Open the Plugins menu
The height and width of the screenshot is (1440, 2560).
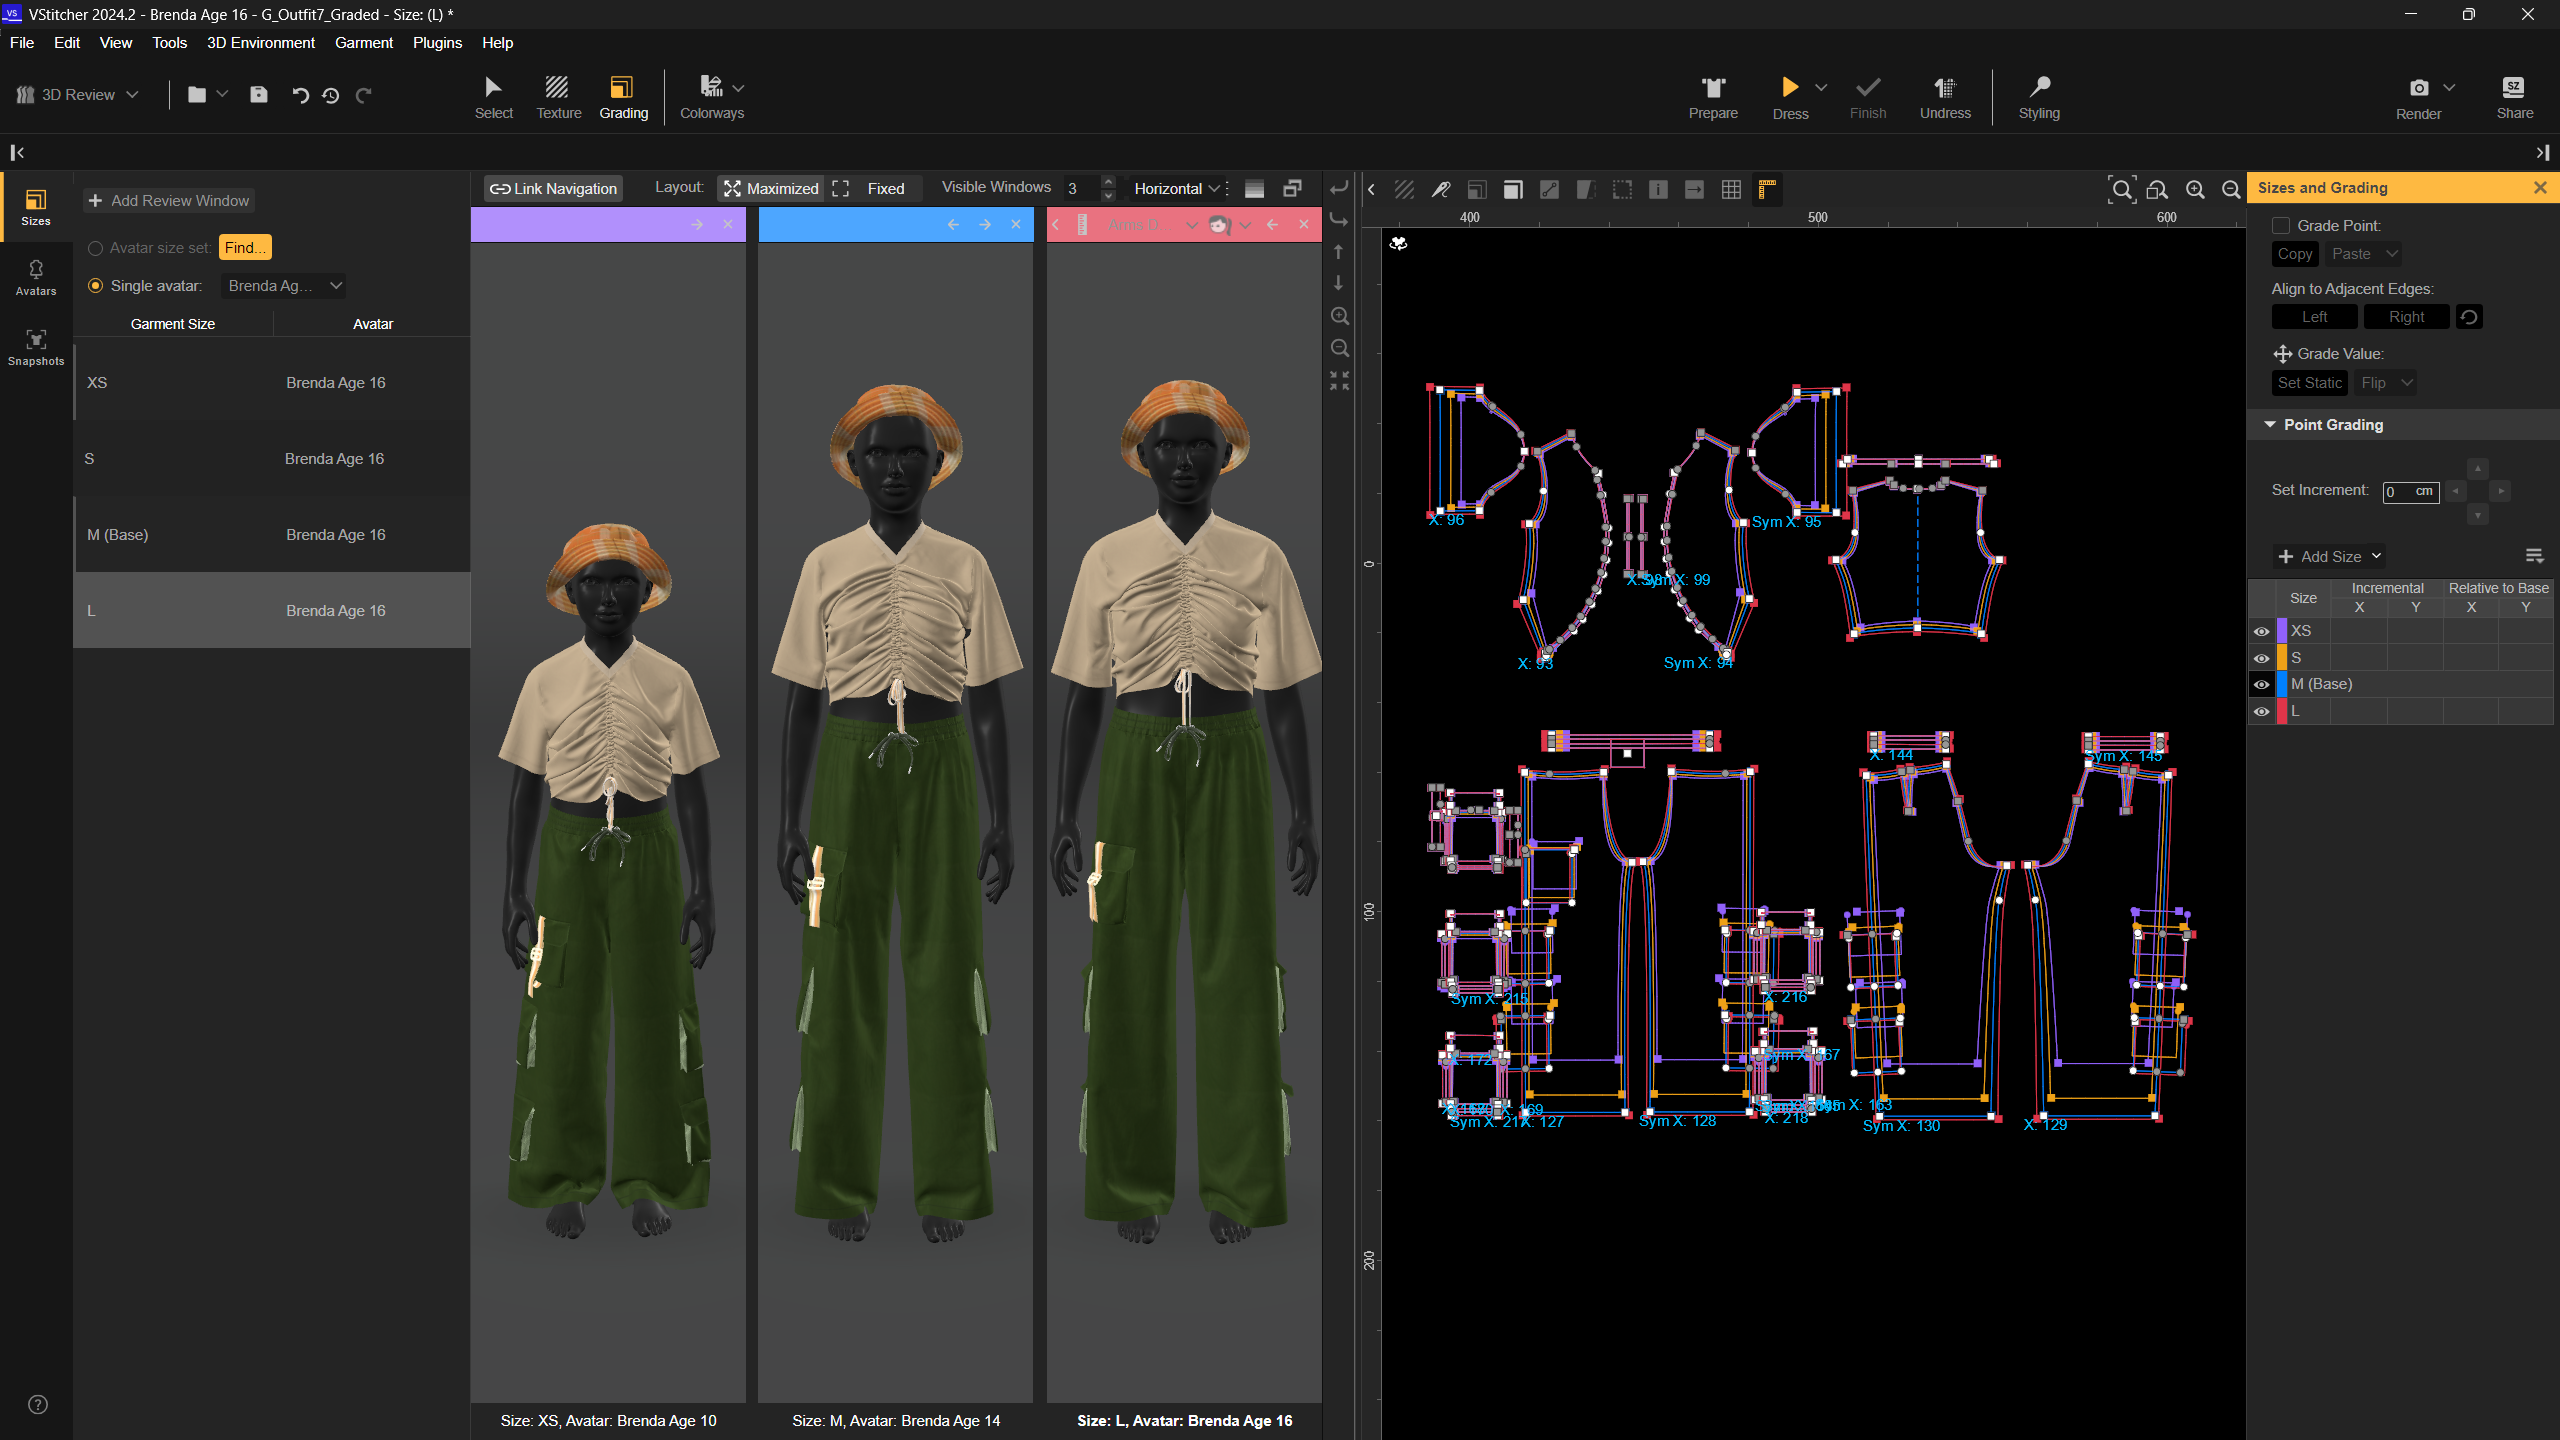pos(437,42)
